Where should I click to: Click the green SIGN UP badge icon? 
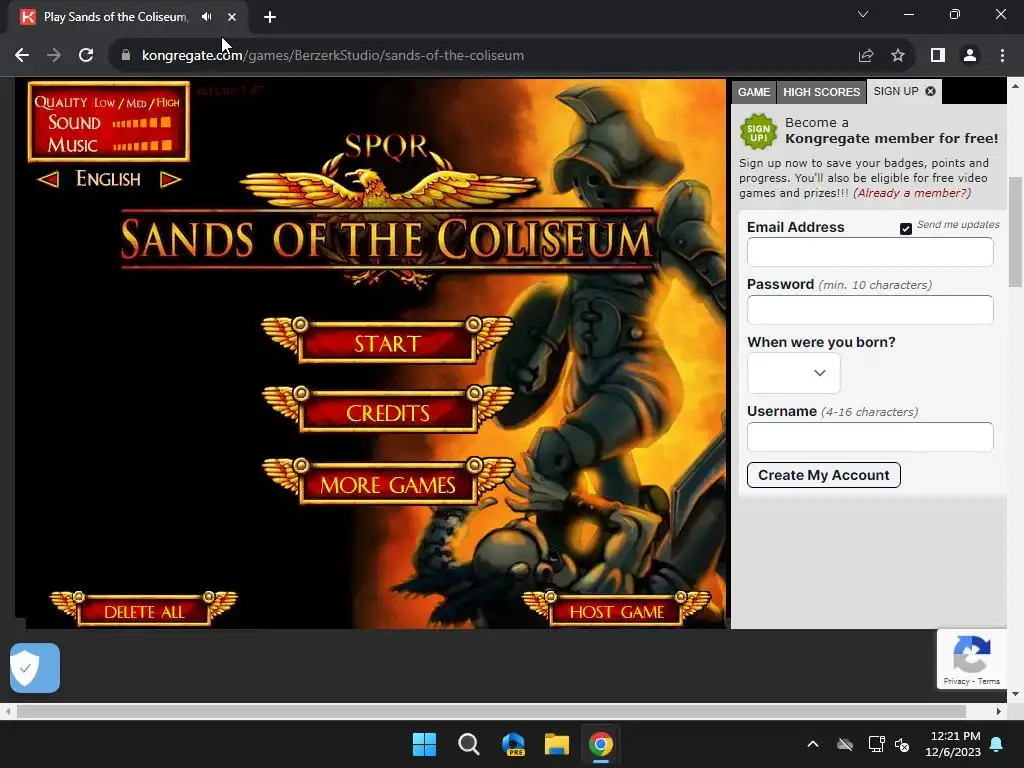(x=758, y=132)
